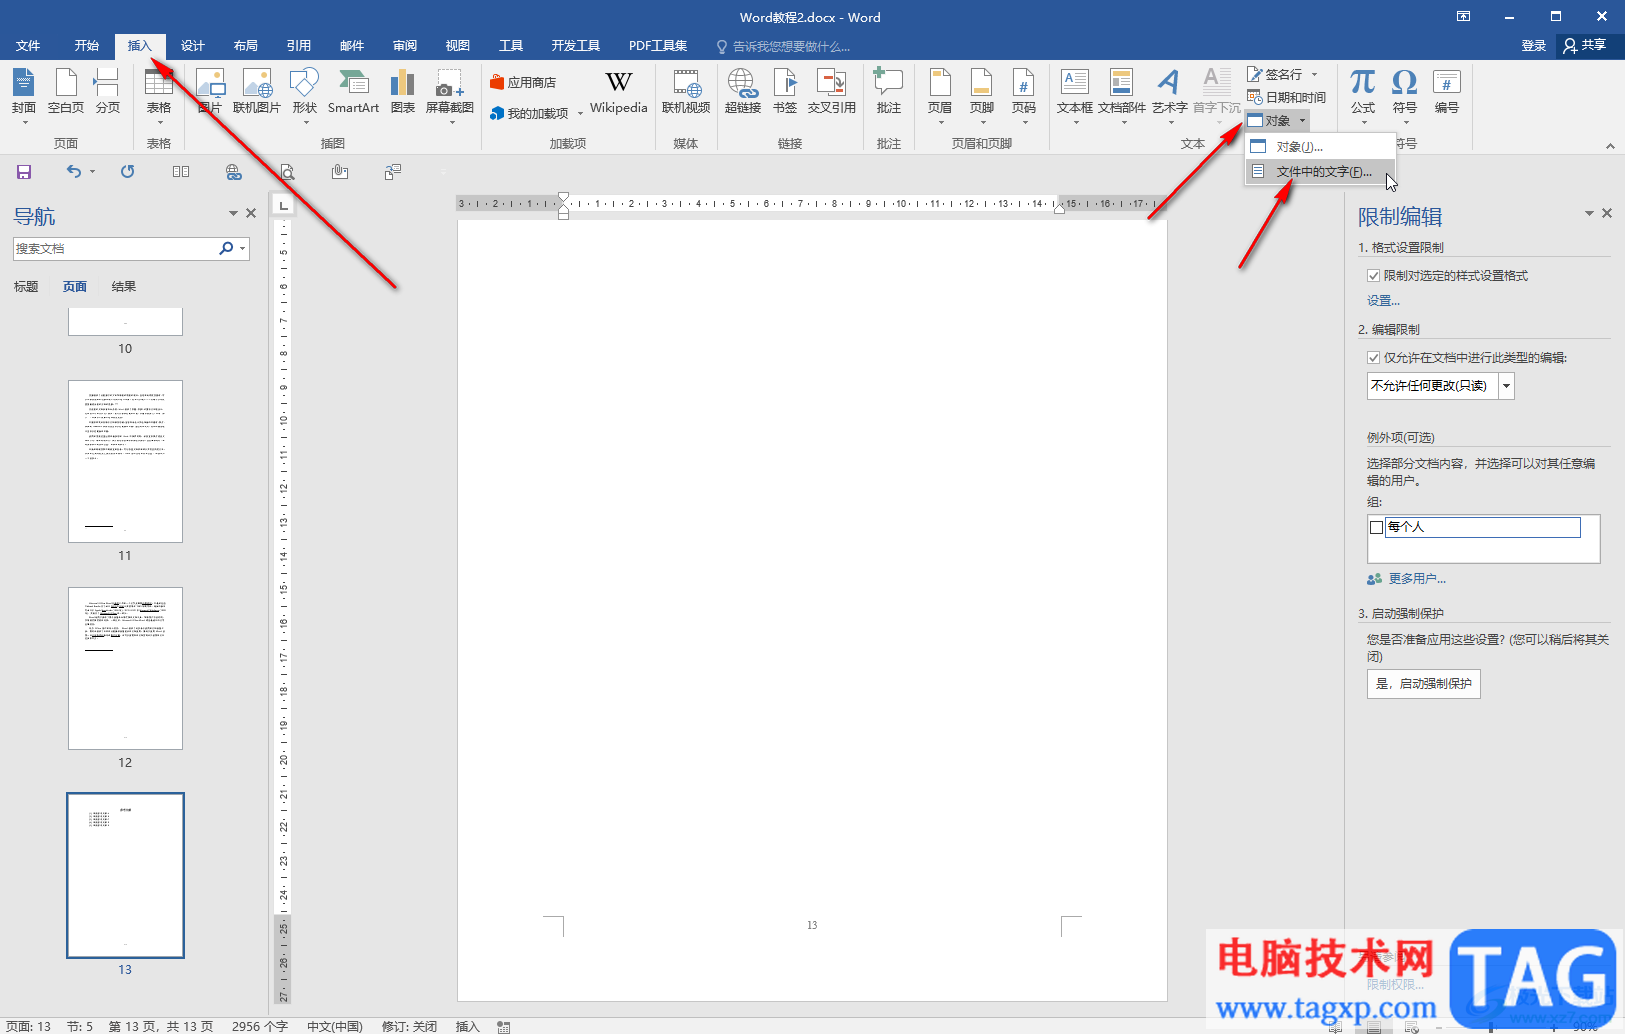
Task: Select 文件中的文字(F)... menu item
Action: [x=1320, y=172]
